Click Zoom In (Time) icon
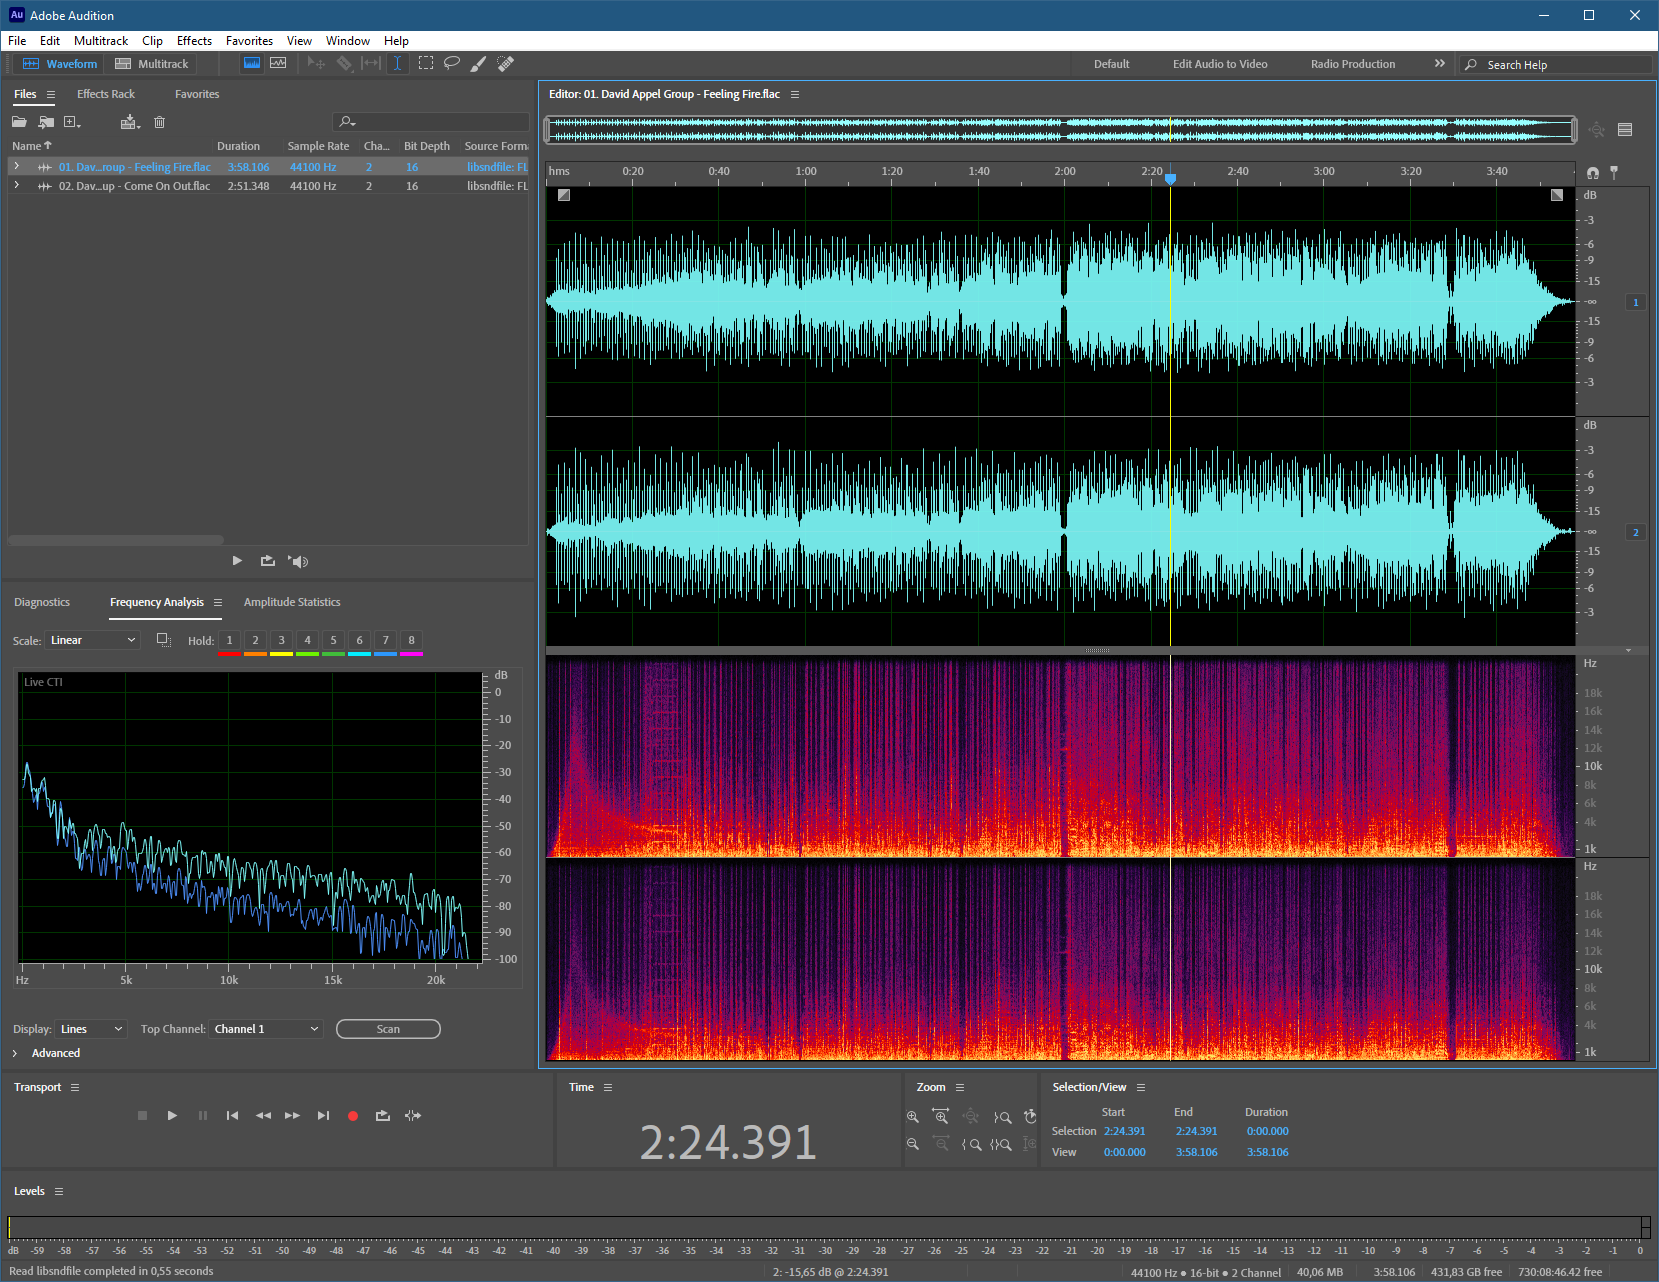 click(941, 1117)
